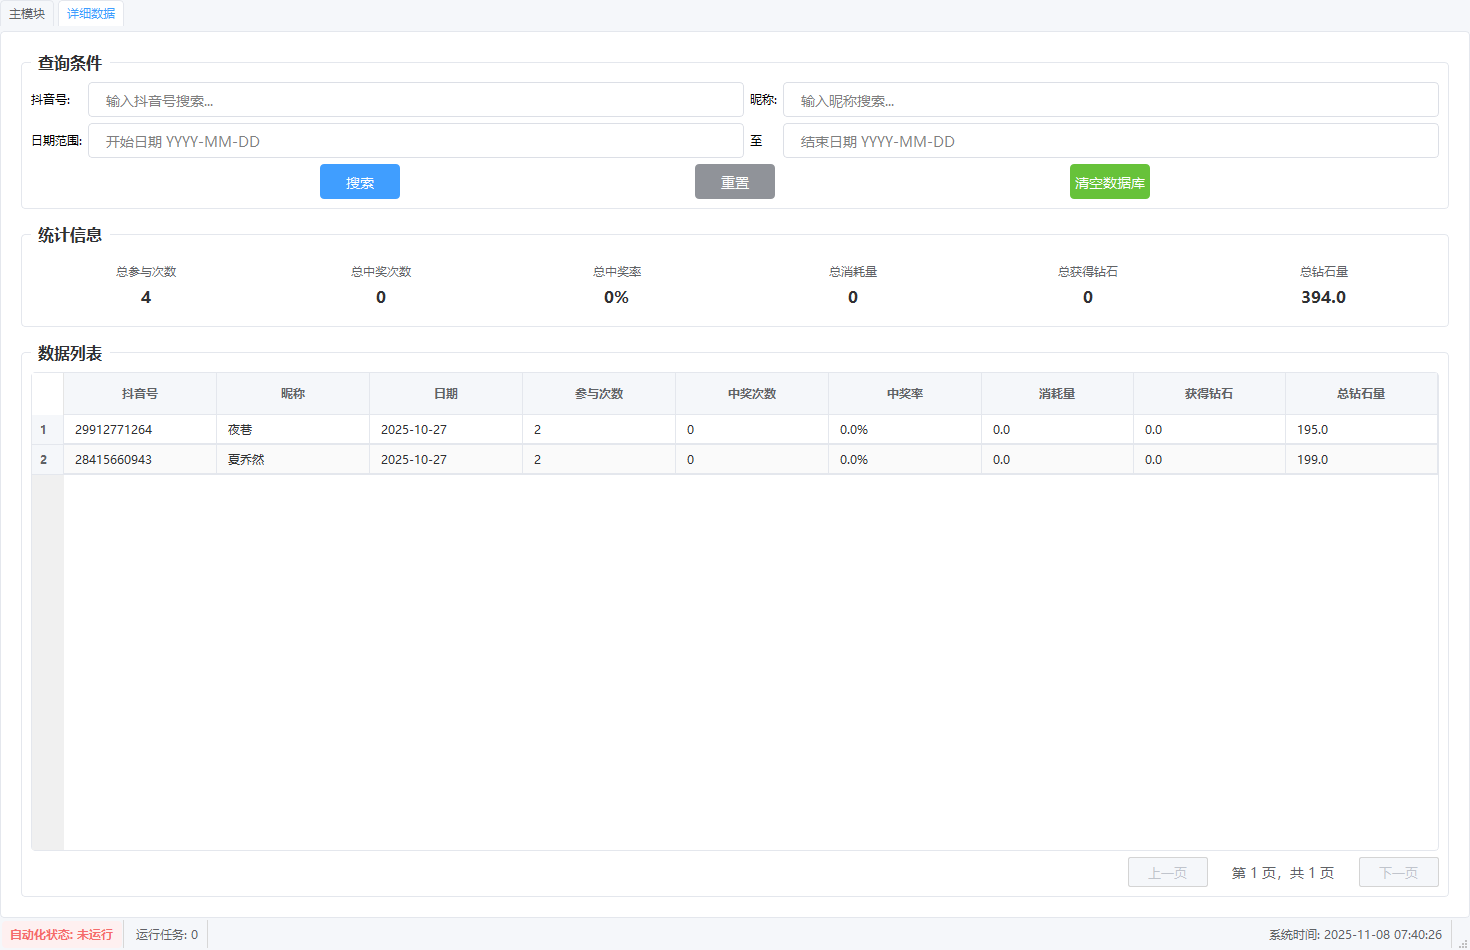Click the 日期 column header

tap(446, 394)
